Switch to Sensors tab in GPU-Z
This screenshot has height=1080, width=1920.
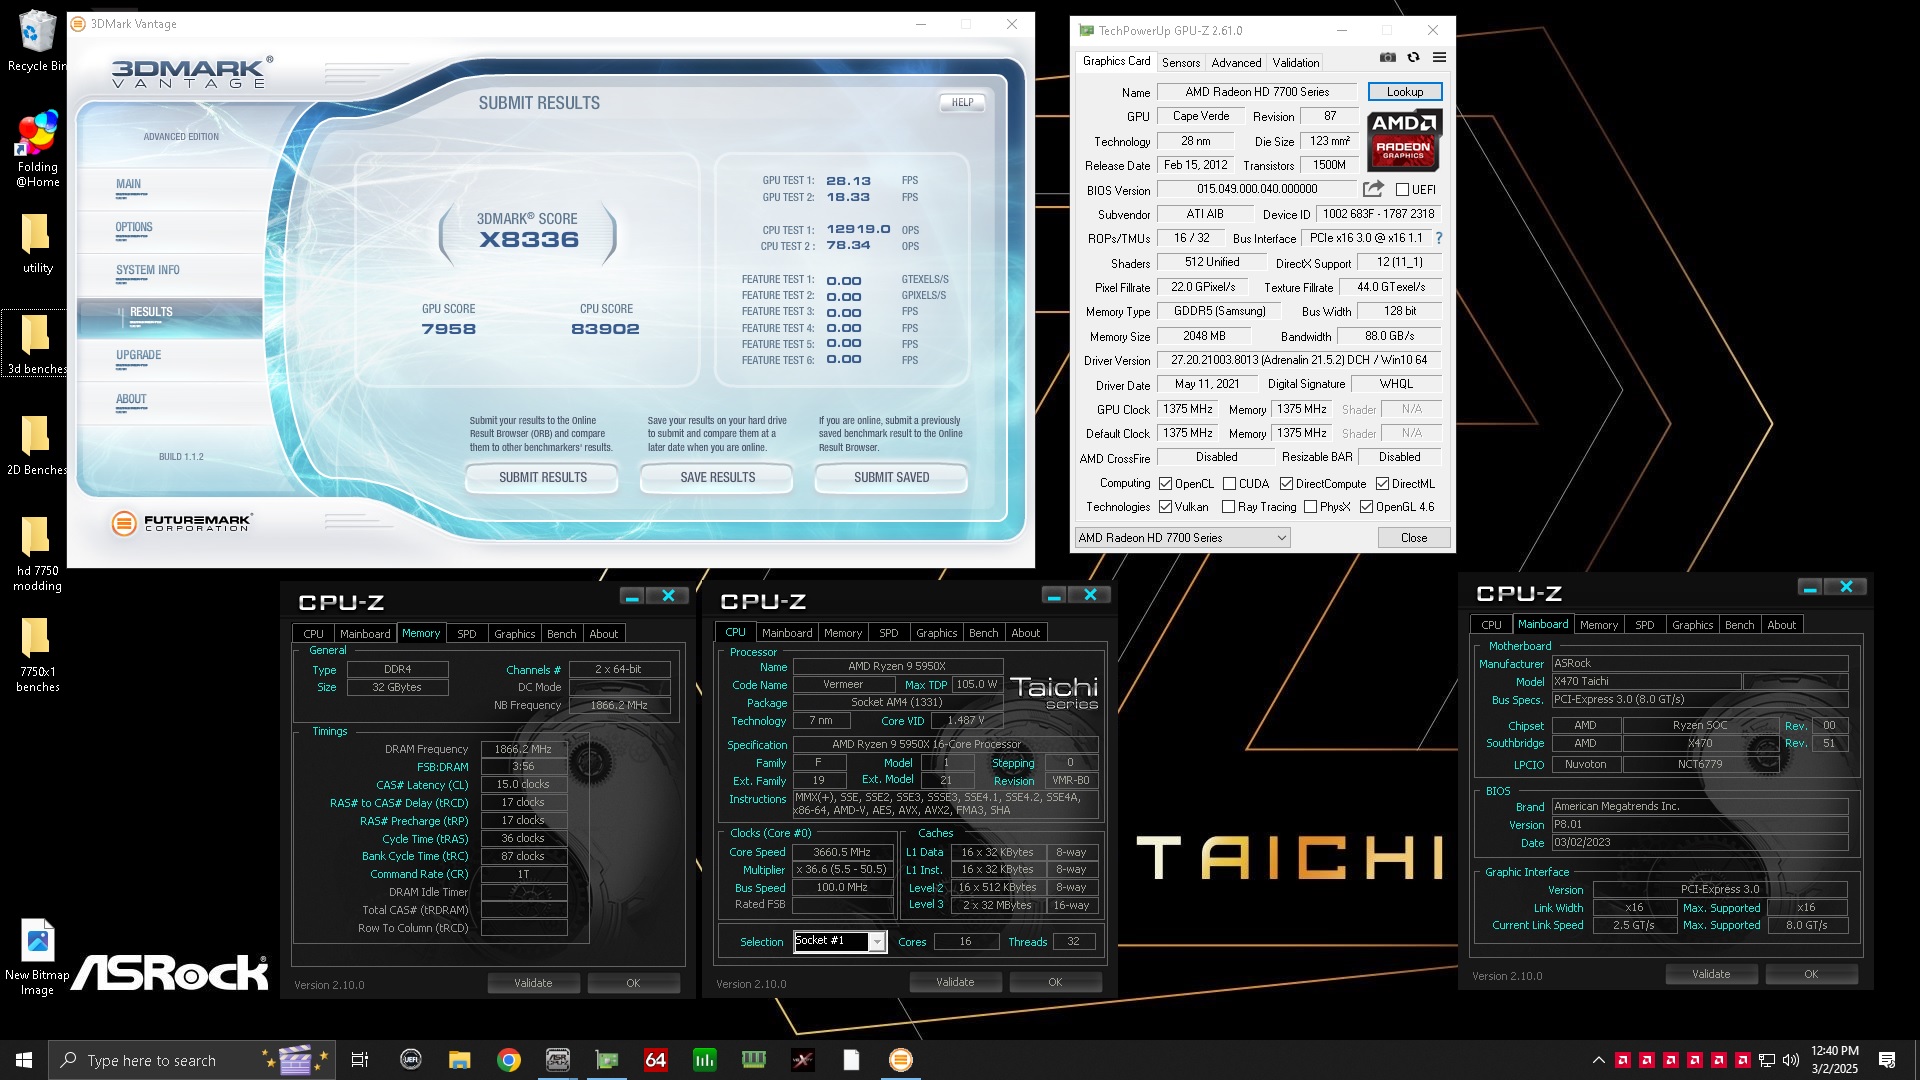(x=1181, y=63)
